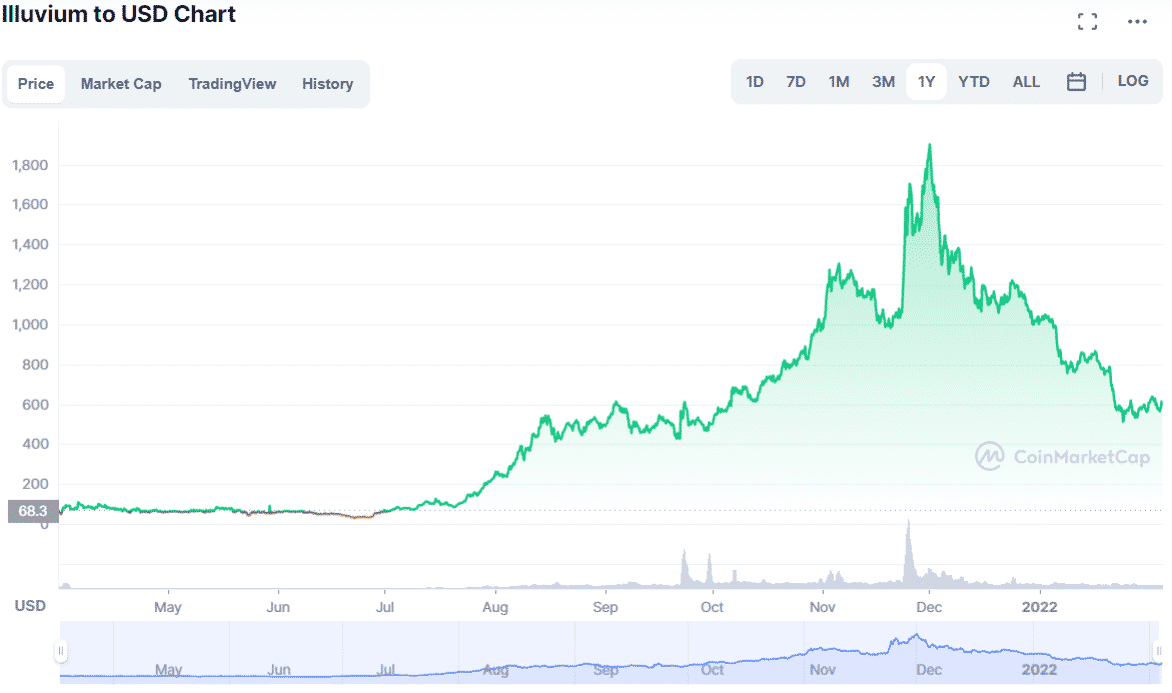Click the 600 y-axis label
This screenshot has width=1172, height=693.
pyautogui.click(x=35, y=404)
